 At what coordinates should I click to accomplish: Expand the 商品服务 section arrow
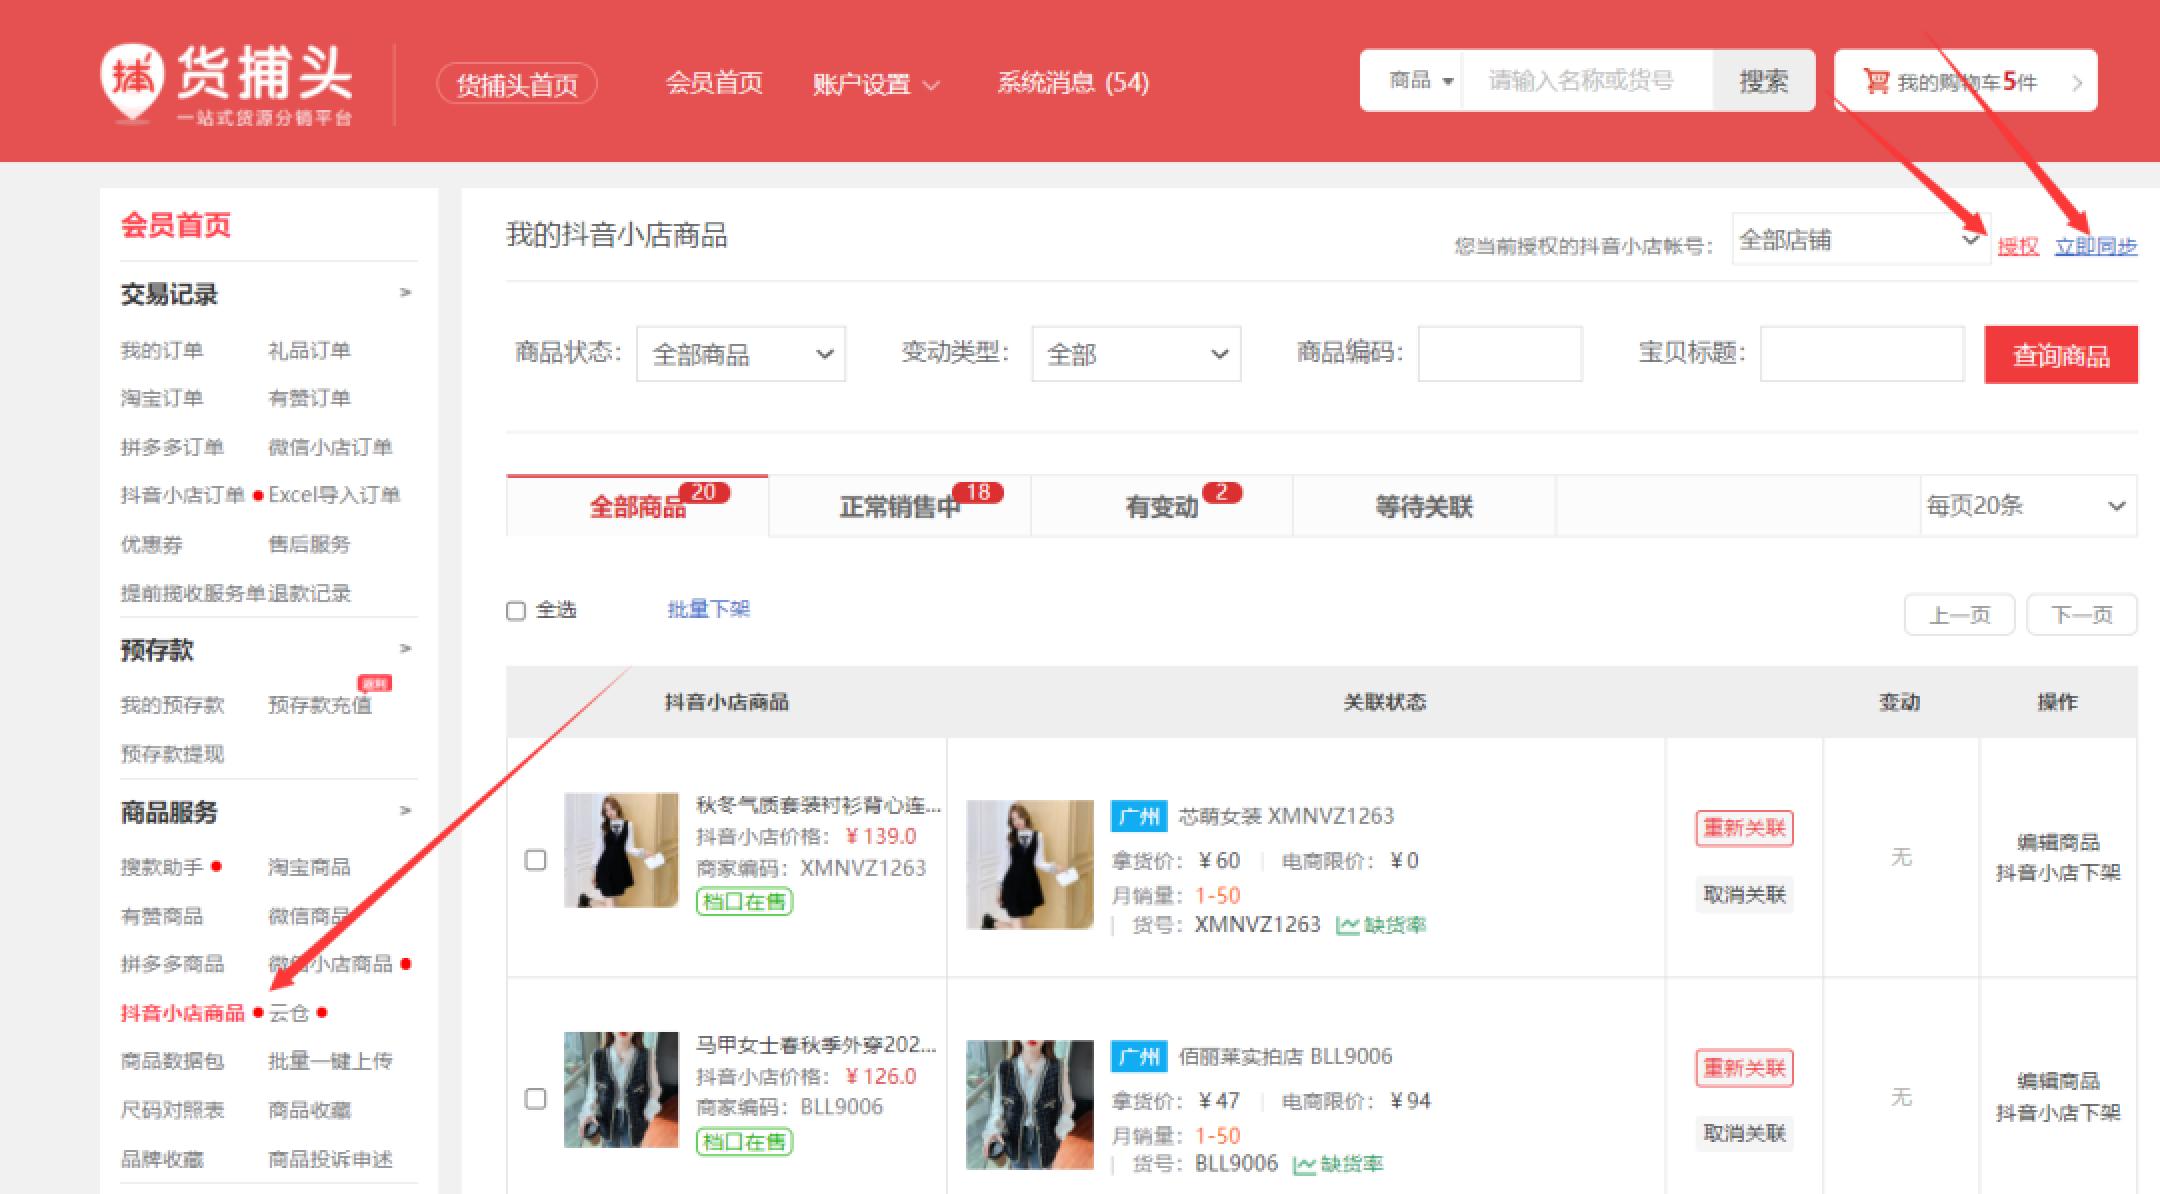405,811
